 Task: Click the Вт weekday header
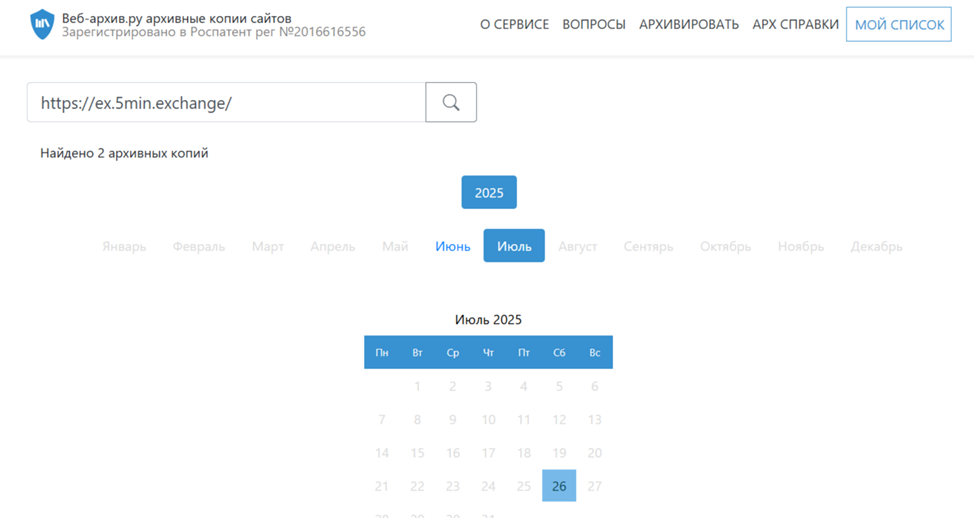tap(417, 352)
